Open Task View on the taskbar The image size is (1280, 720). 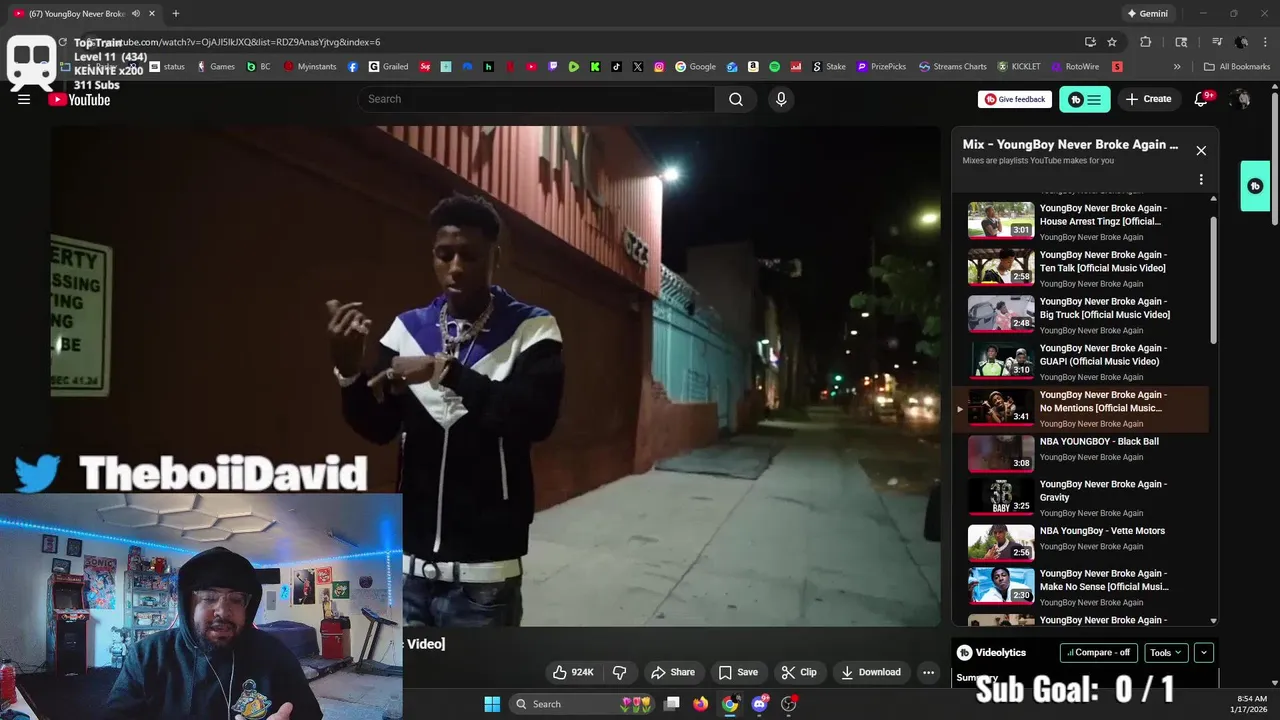(672, 704)
